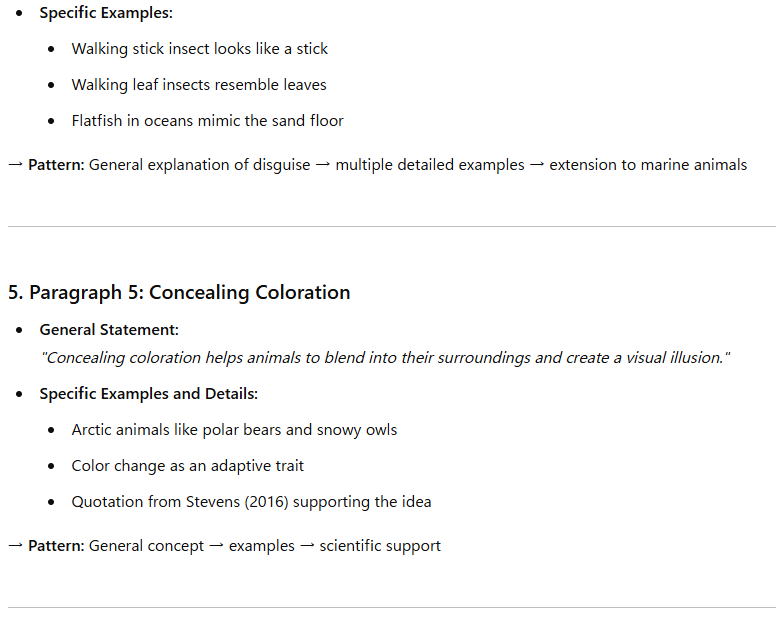Click the phrase "multiple detailed examples"

click(x=429, y=165)
